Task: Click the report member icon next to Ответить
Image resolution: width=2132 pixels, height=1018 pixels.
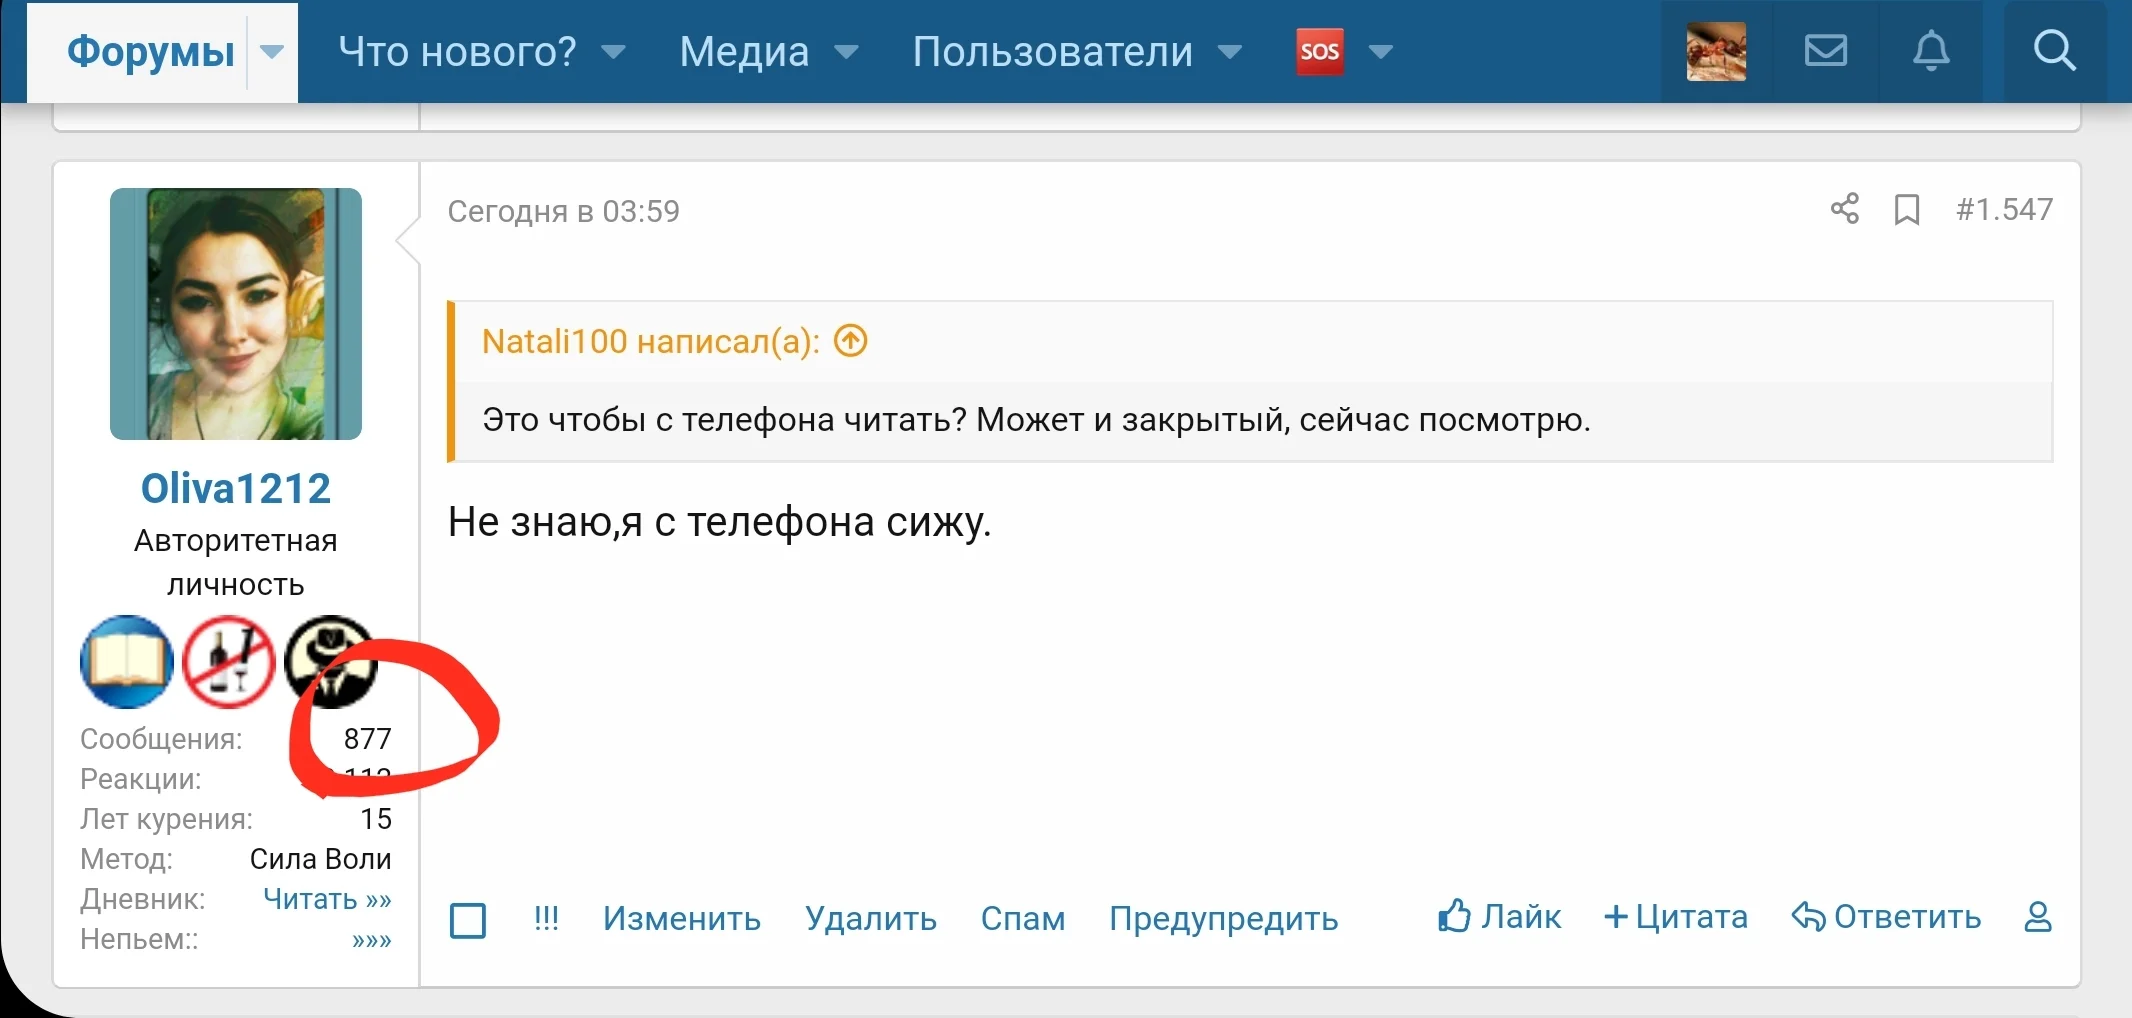Action: tap(2040, 916)
